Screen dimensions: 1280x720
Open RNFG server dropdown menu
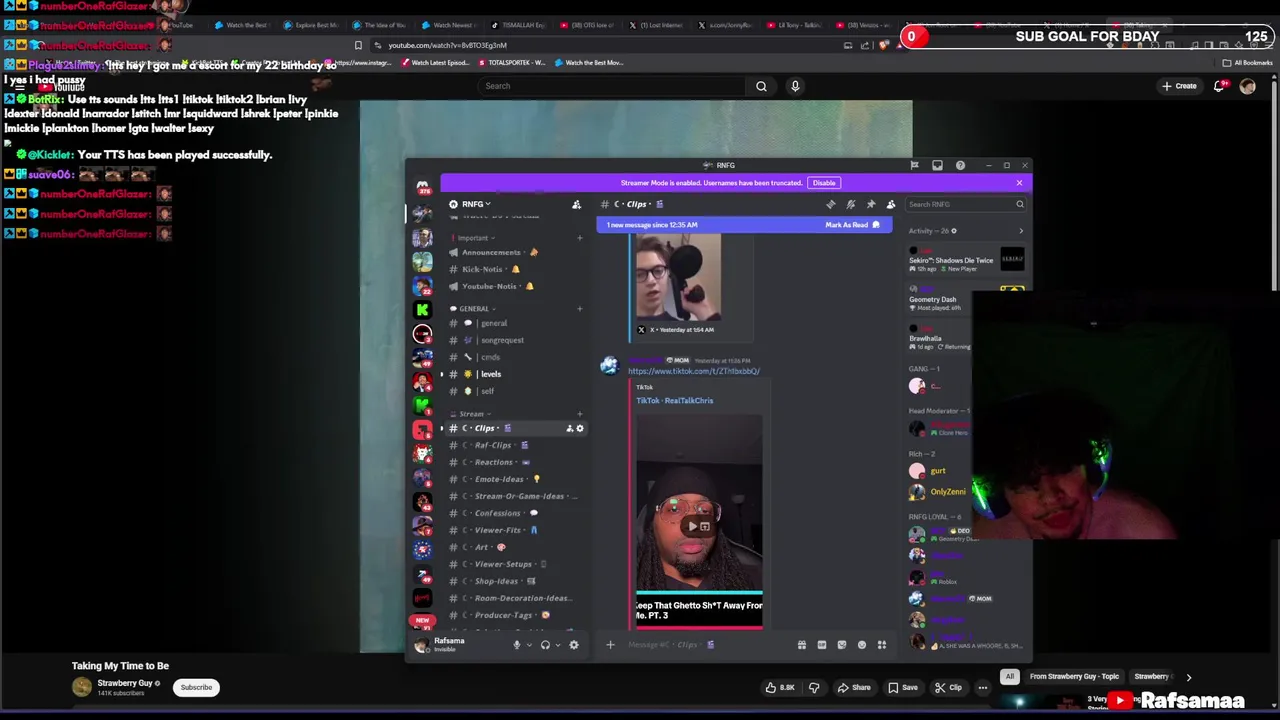click(x=476, y=204)
